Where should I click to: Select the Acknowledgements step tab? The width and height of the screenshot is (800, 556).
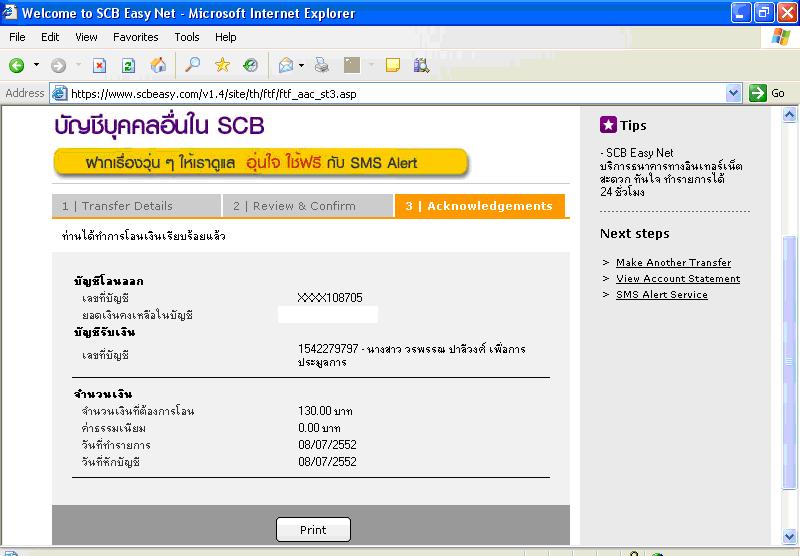[480, 206]
